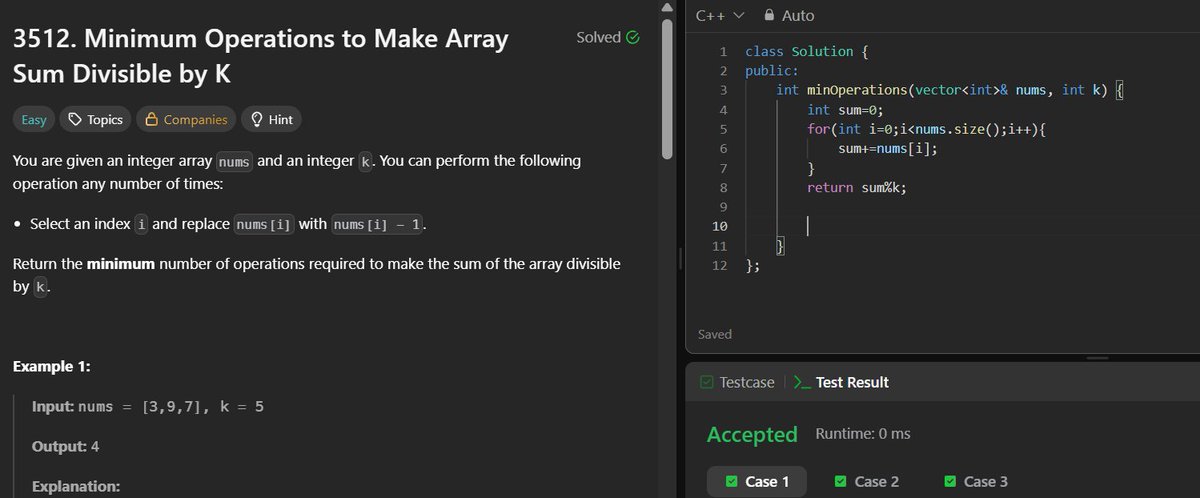Click the problem title "3512. Minimum Operations"
The image size is (1200, 498).
pos(260,56)
